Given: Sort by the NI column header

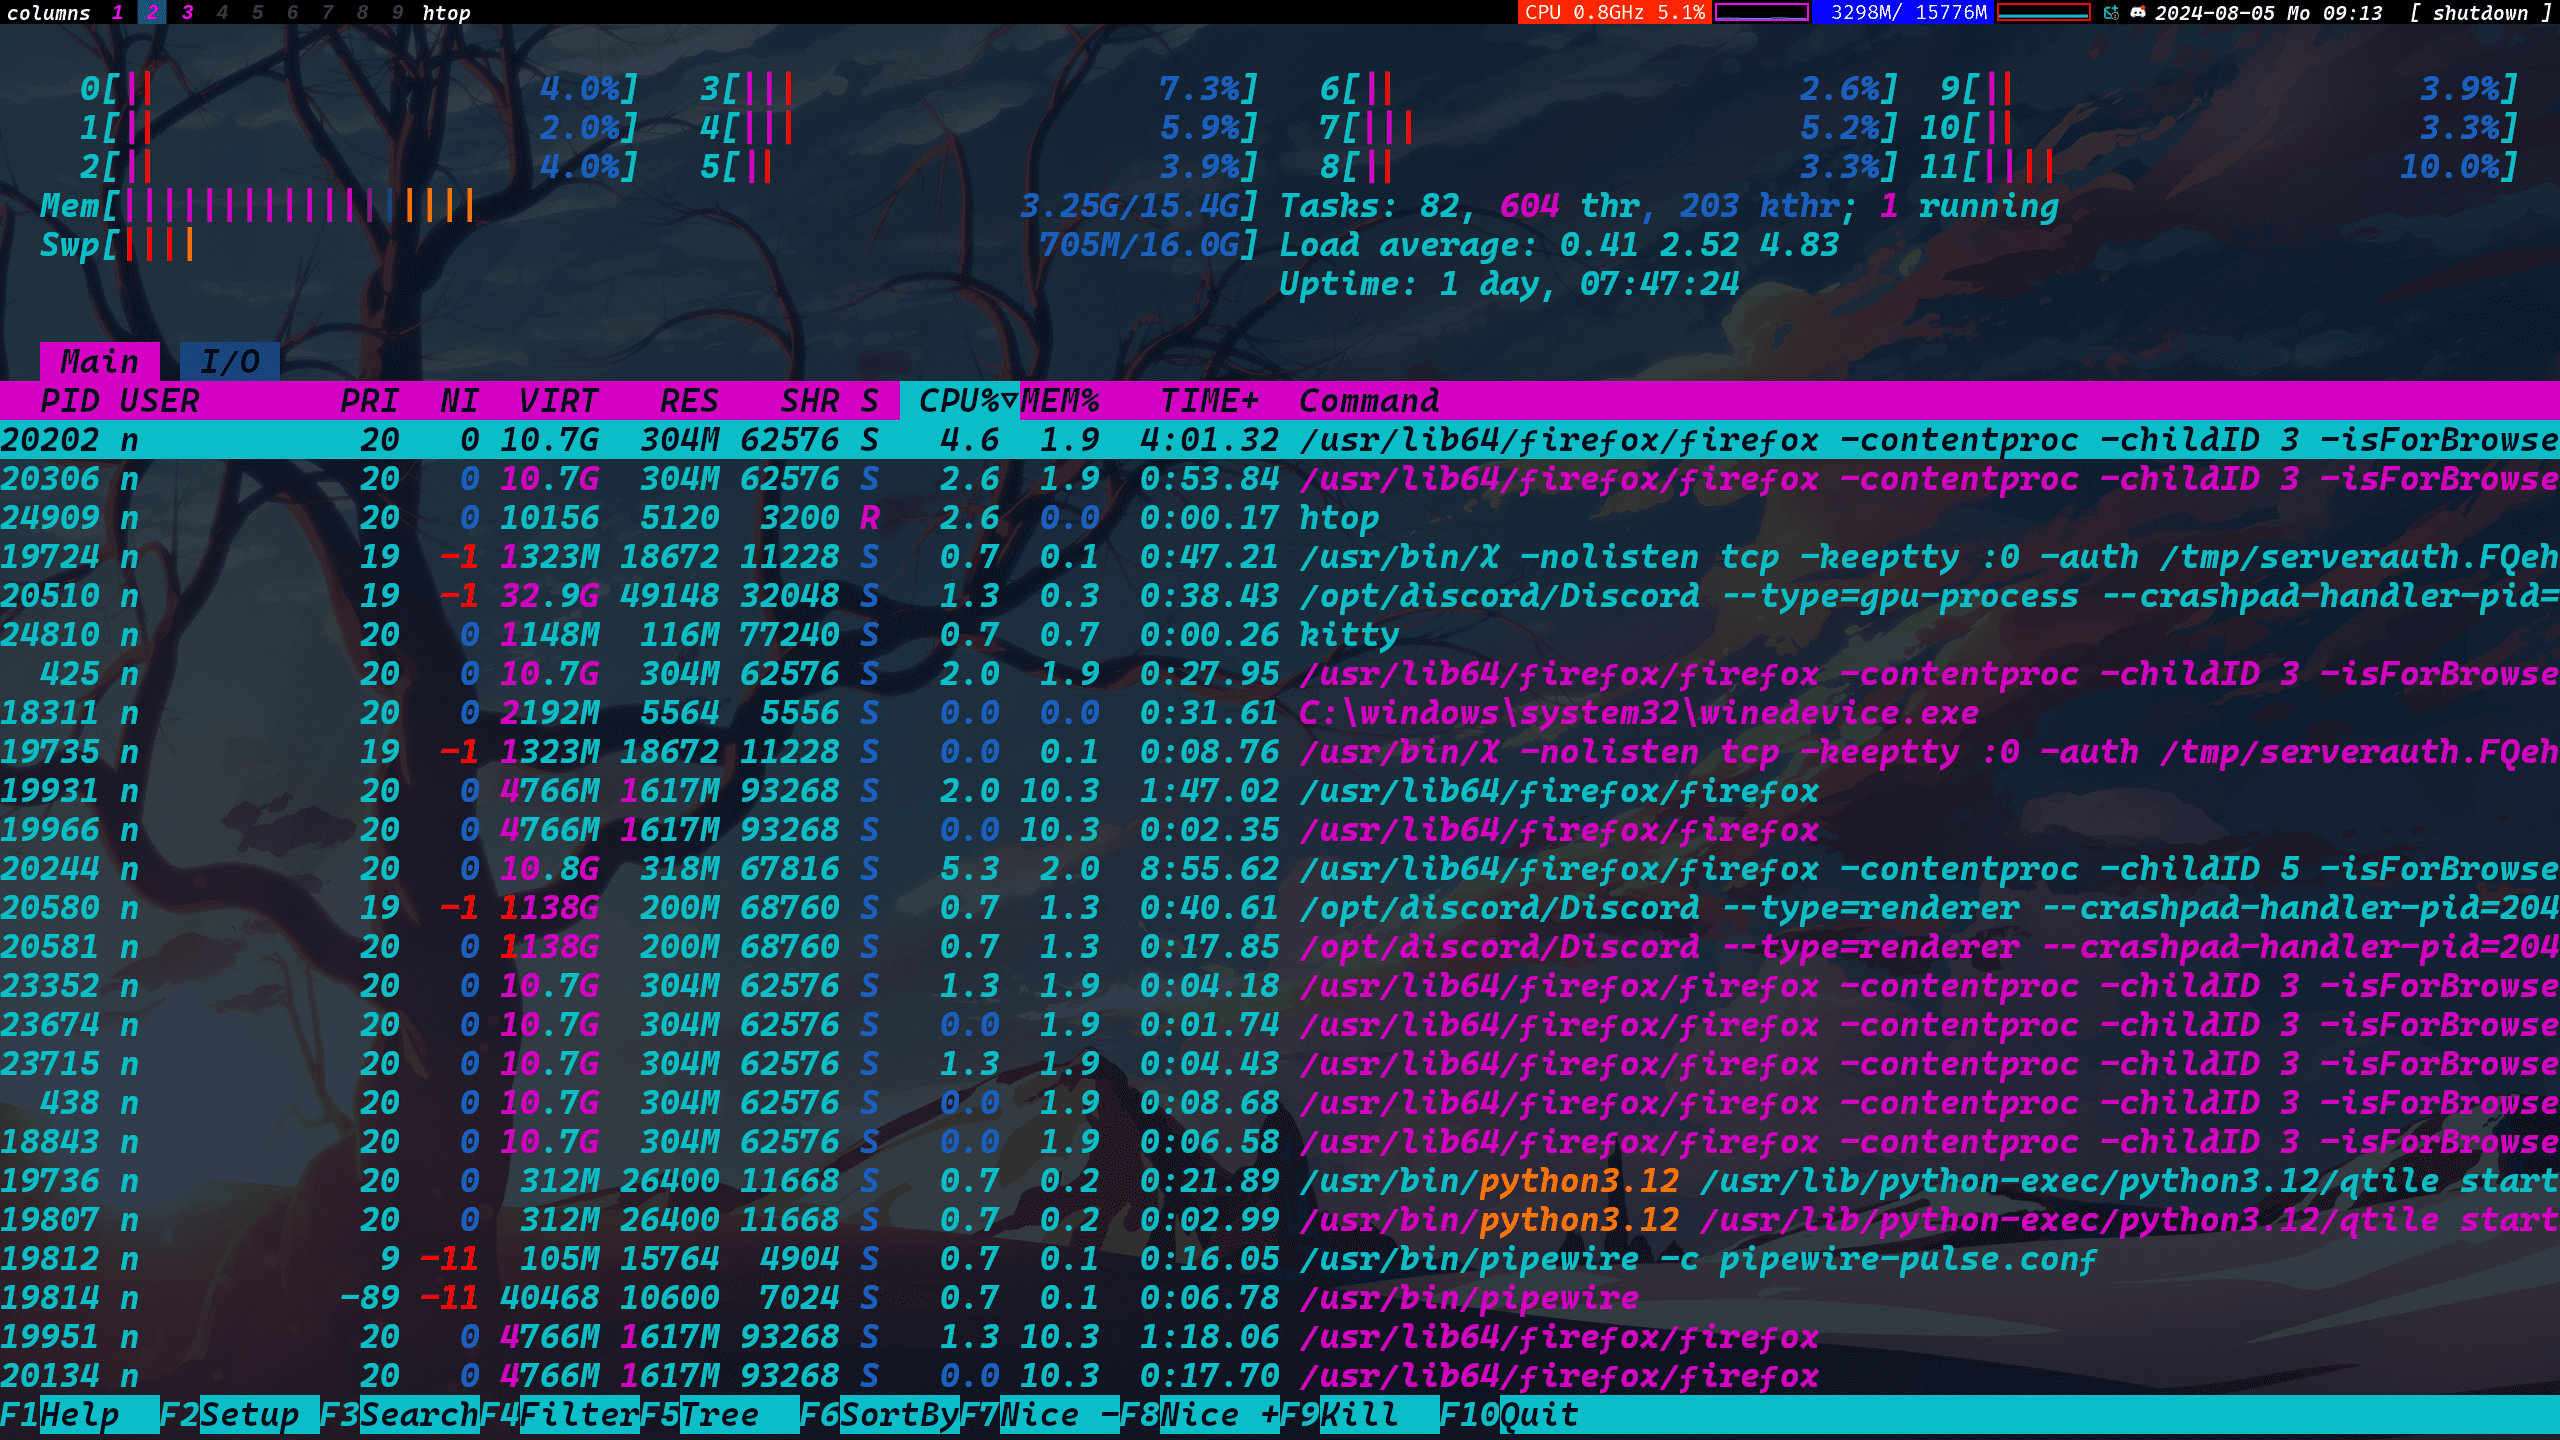Looking at the screenshot, I should tap(460, 401).
